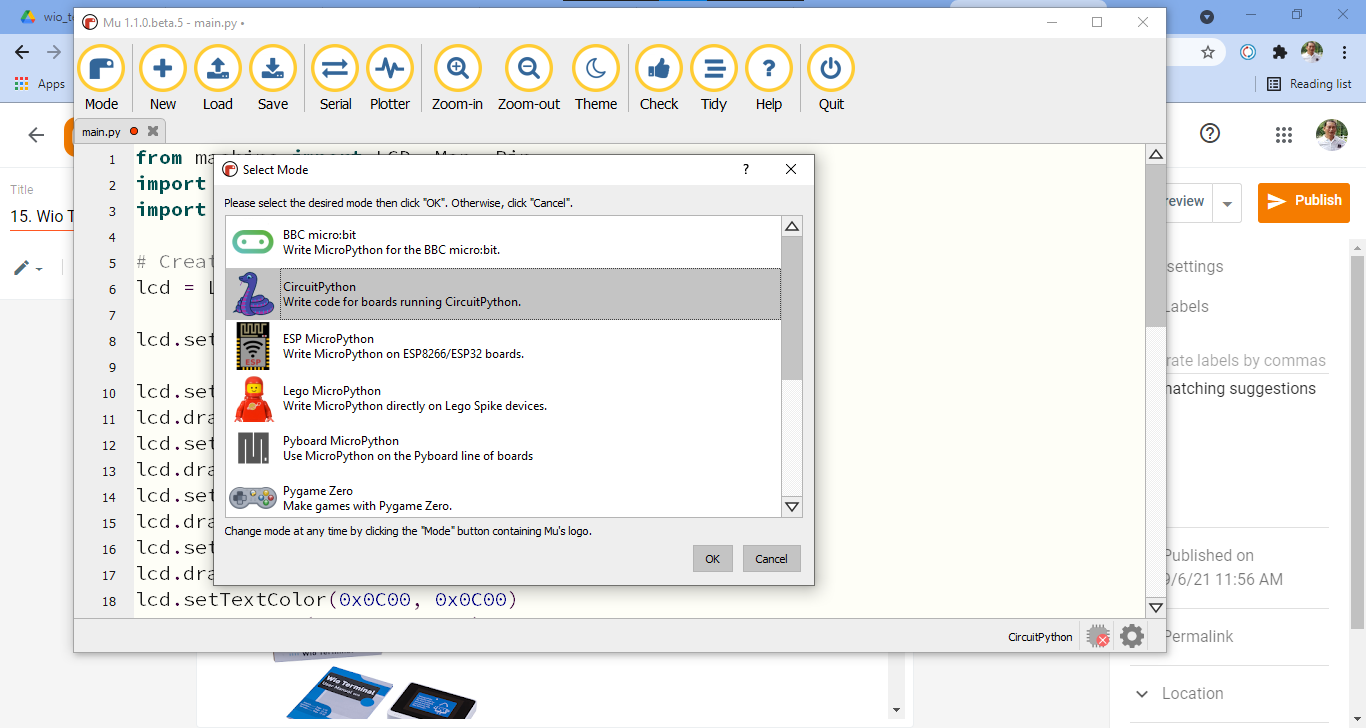
Task: Tidy the code formatting
Action: [x=714, y=79]
